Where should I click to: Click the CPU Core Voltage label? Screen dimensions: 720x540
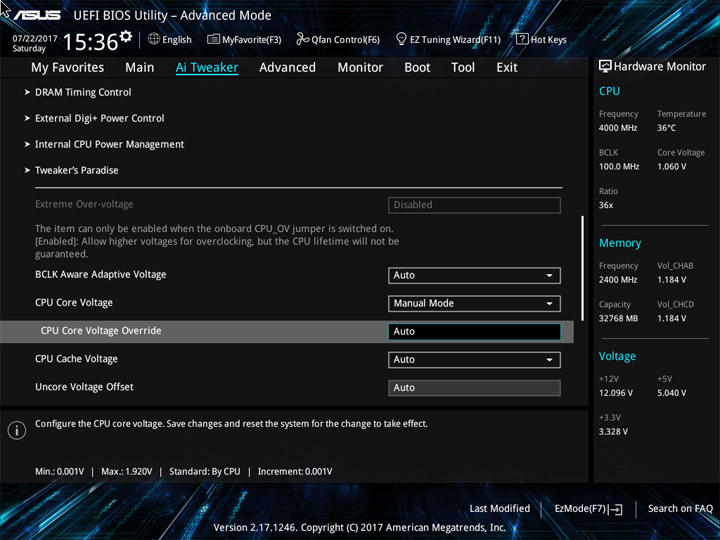tap(74, 303)
